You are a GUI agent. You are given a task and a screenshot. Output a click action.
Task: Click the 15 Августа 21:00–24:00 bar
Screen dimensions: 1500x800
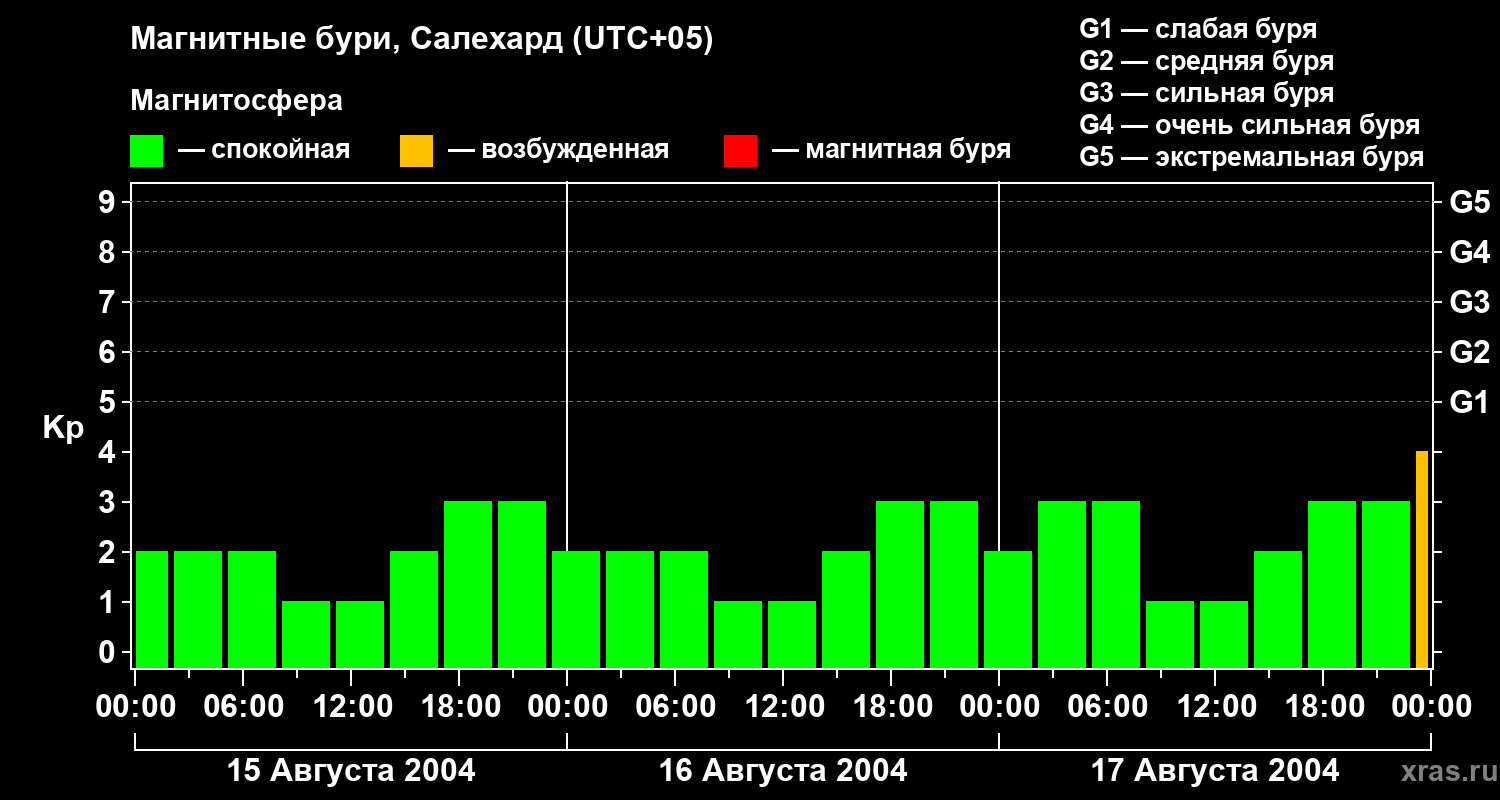(522, 584)
